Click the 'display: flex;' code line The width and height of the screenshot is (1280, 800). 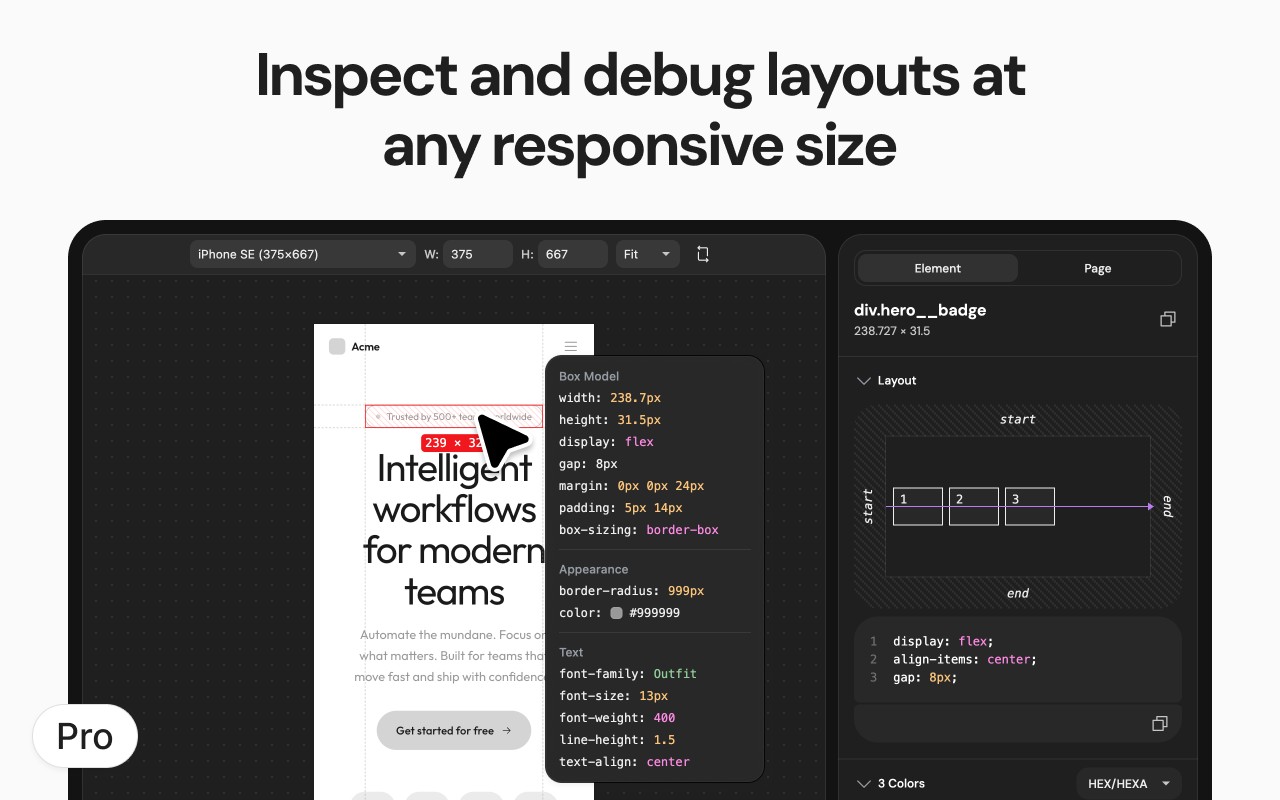point(943,641)
